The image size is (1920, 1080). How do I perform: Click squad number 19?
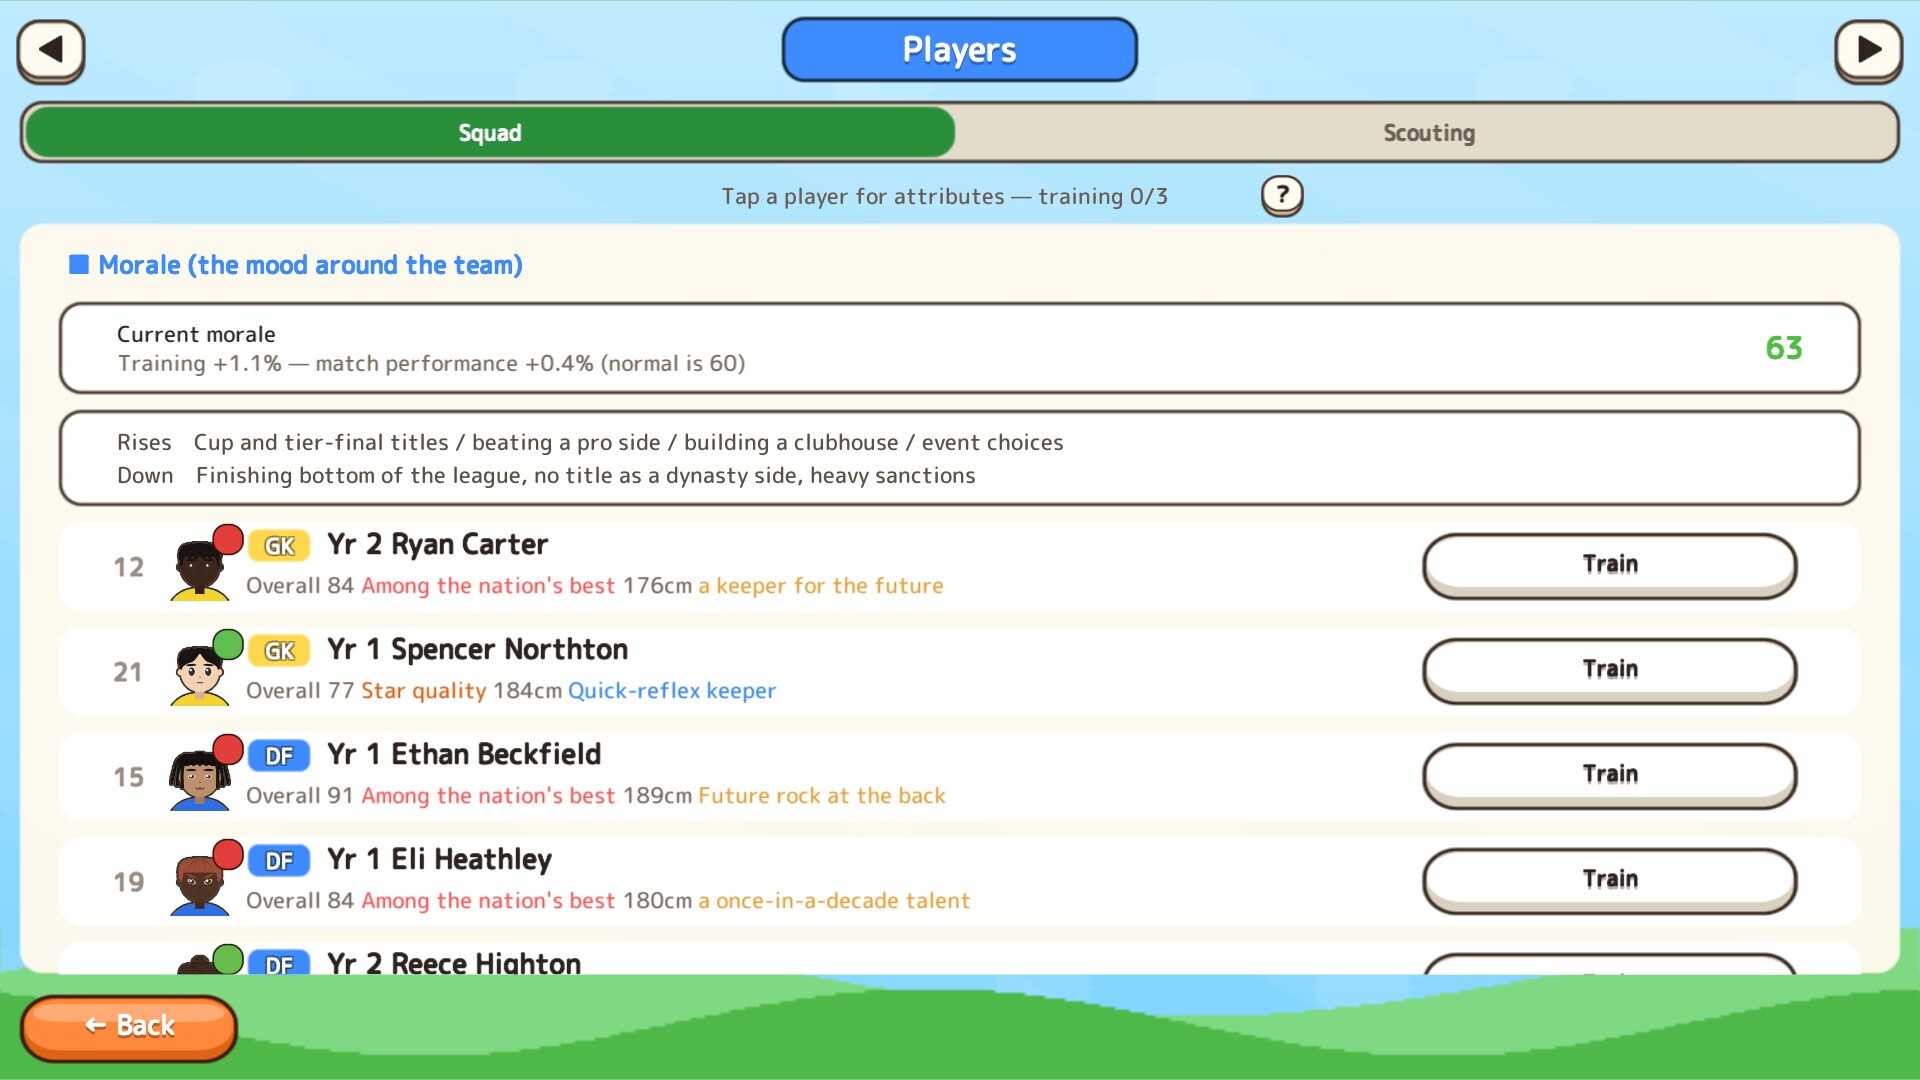(128, 883)
